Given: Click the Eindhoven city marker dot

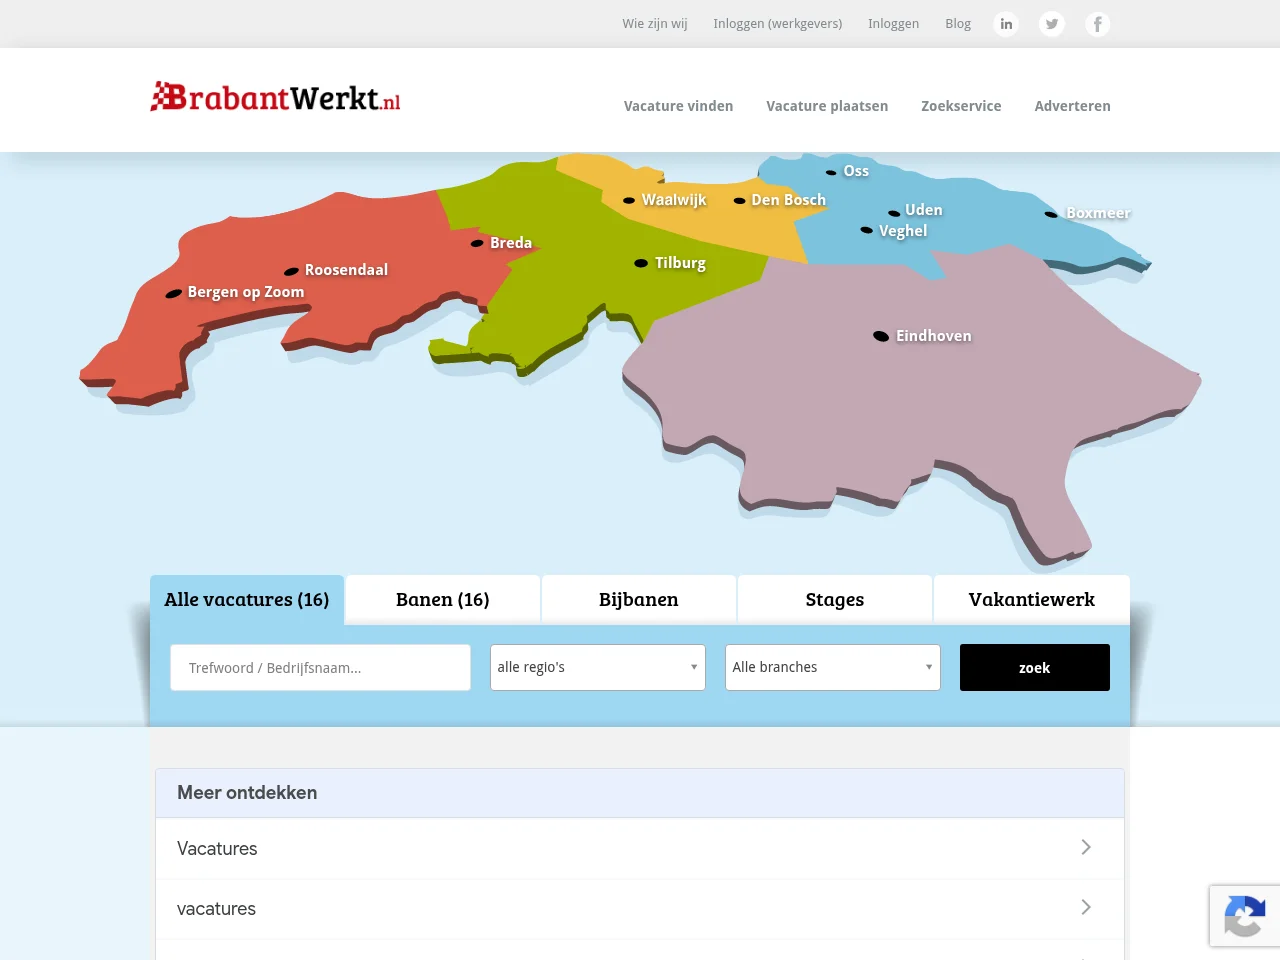Looking at the screenshot, I should (881, 336).
